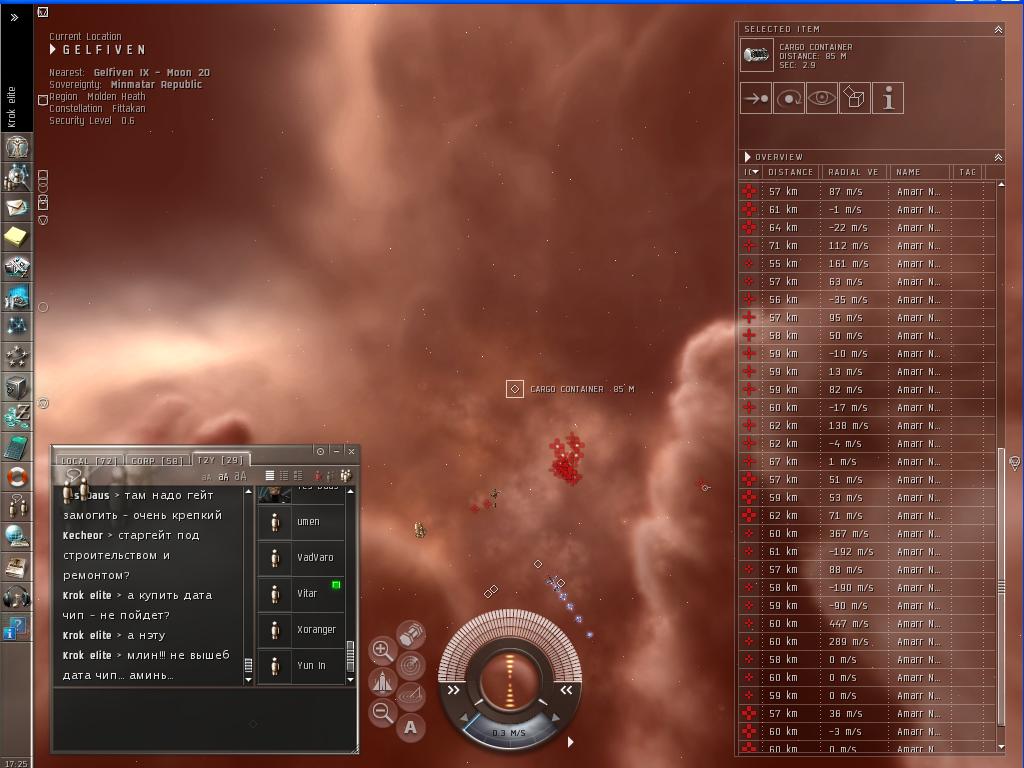This screenshot has width=1024, height=768.
Task: Click Look At eye icon in Selected Item
Action: [x=822, y=98]
